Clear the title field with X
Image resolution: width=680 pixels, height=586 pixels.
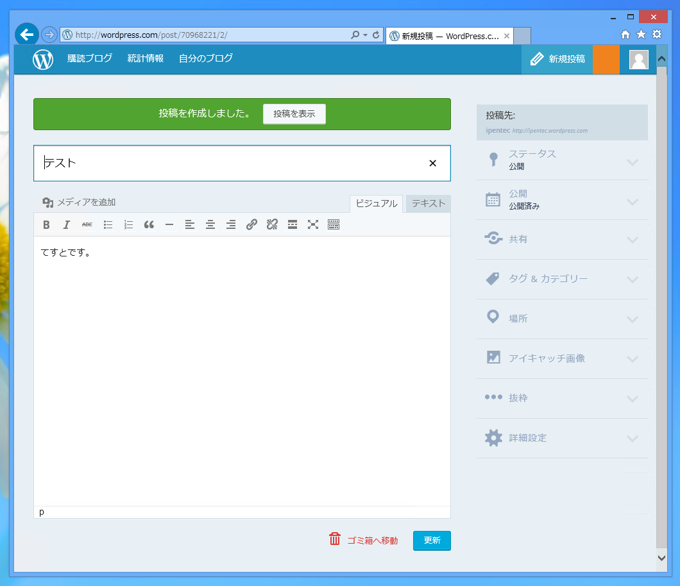(432, 163)
